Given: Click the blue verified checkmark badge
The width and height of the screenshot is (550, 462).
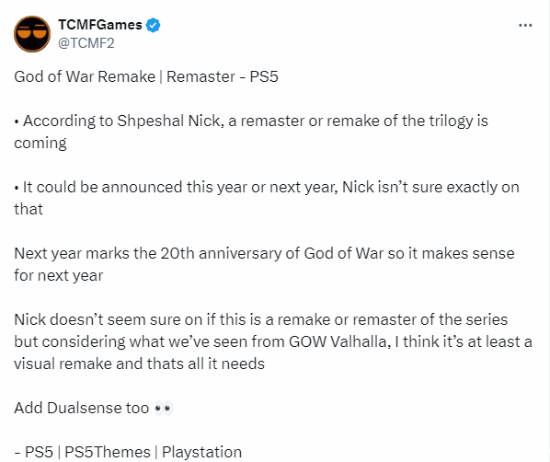Looking at the screenshot, I should [x=153, y=25].
